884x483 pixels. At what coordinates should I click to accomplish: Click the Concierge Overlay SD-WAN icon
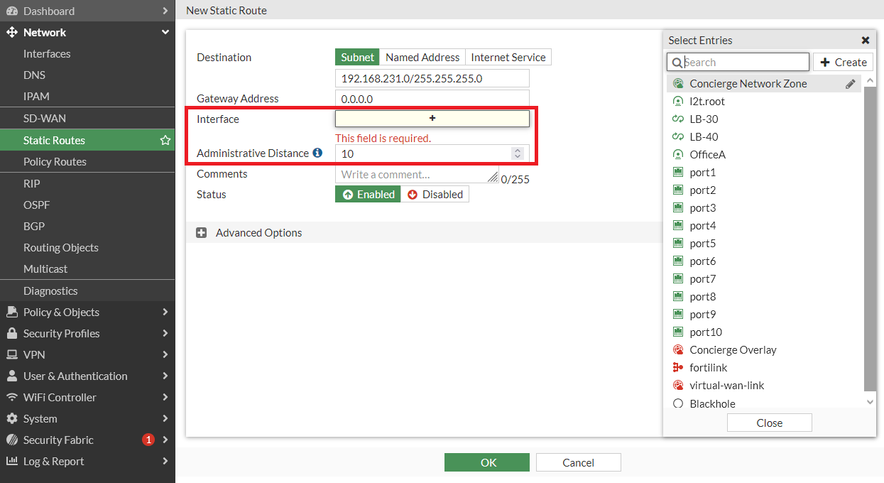click(x=678, y=349)
